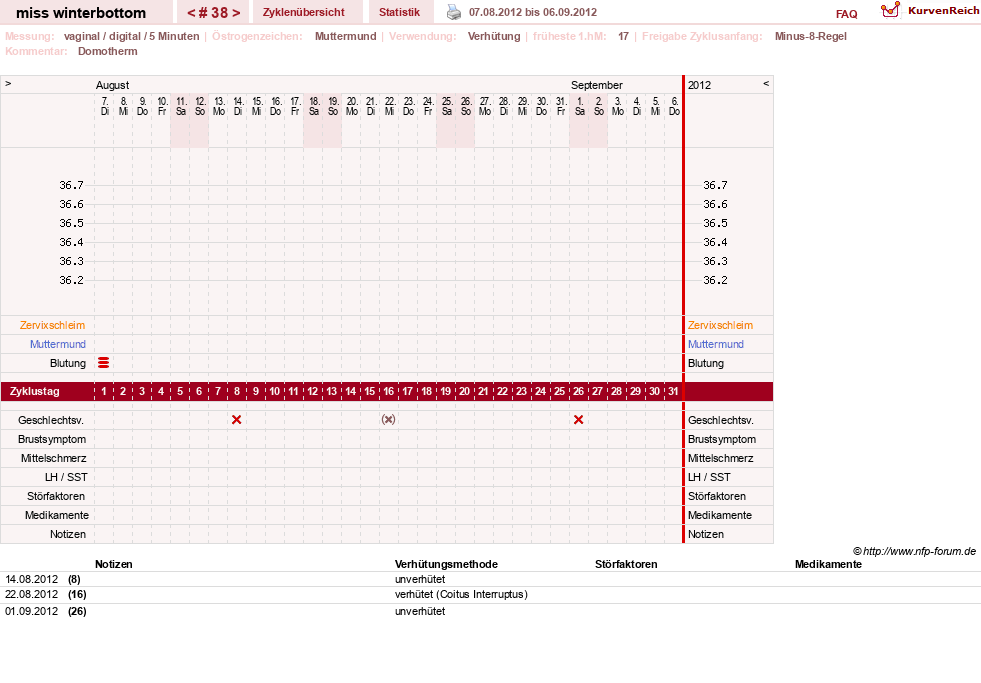981x683 pixels.
Task: Click the KurvenReich logo icon
Action: pos(890,9)
